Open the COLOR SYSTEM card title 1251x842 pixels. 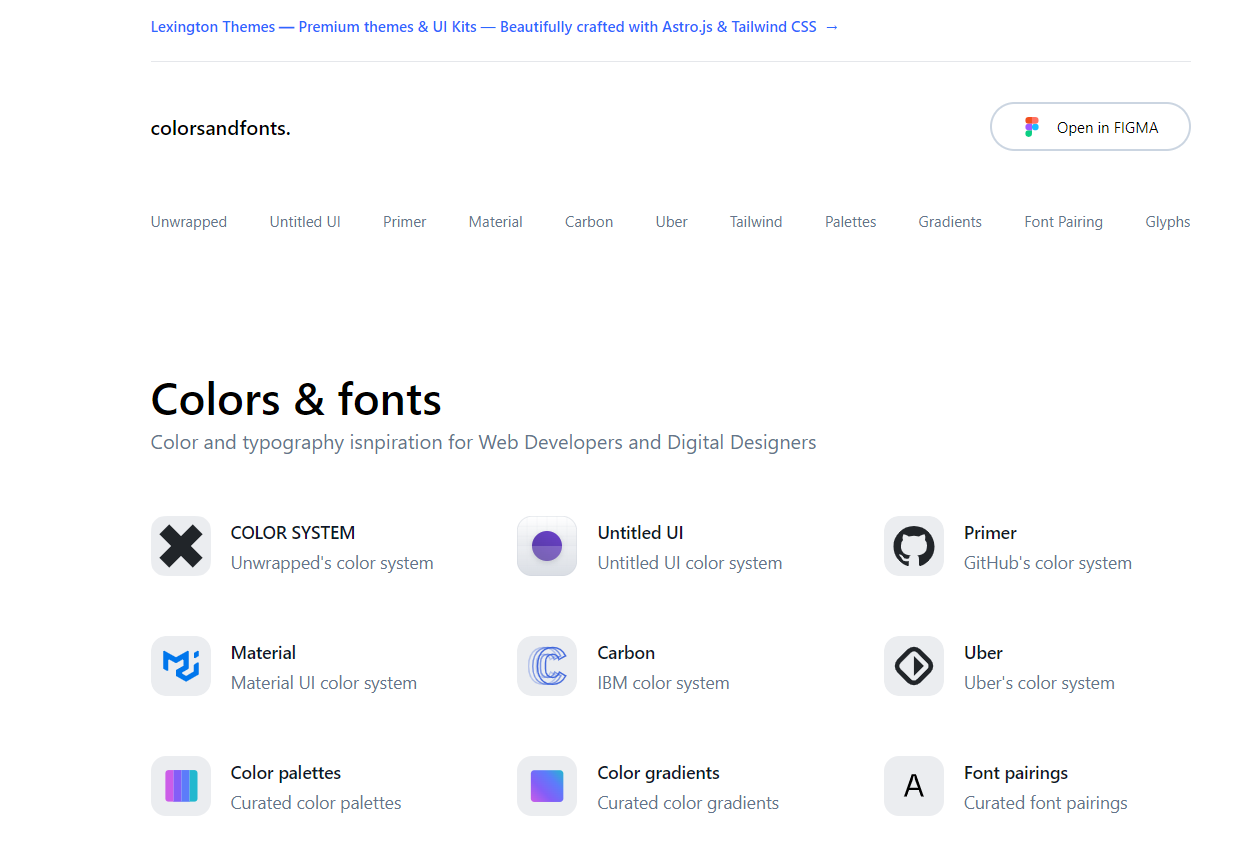293,533
